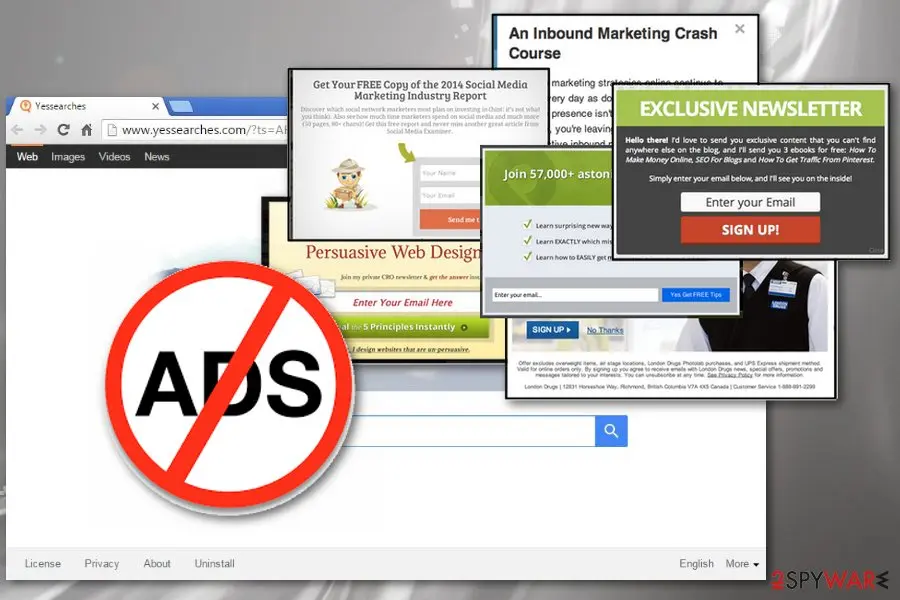
Task: Click the blue SIGN UP button
Action: pyautogui.click(x=552, y=330)
